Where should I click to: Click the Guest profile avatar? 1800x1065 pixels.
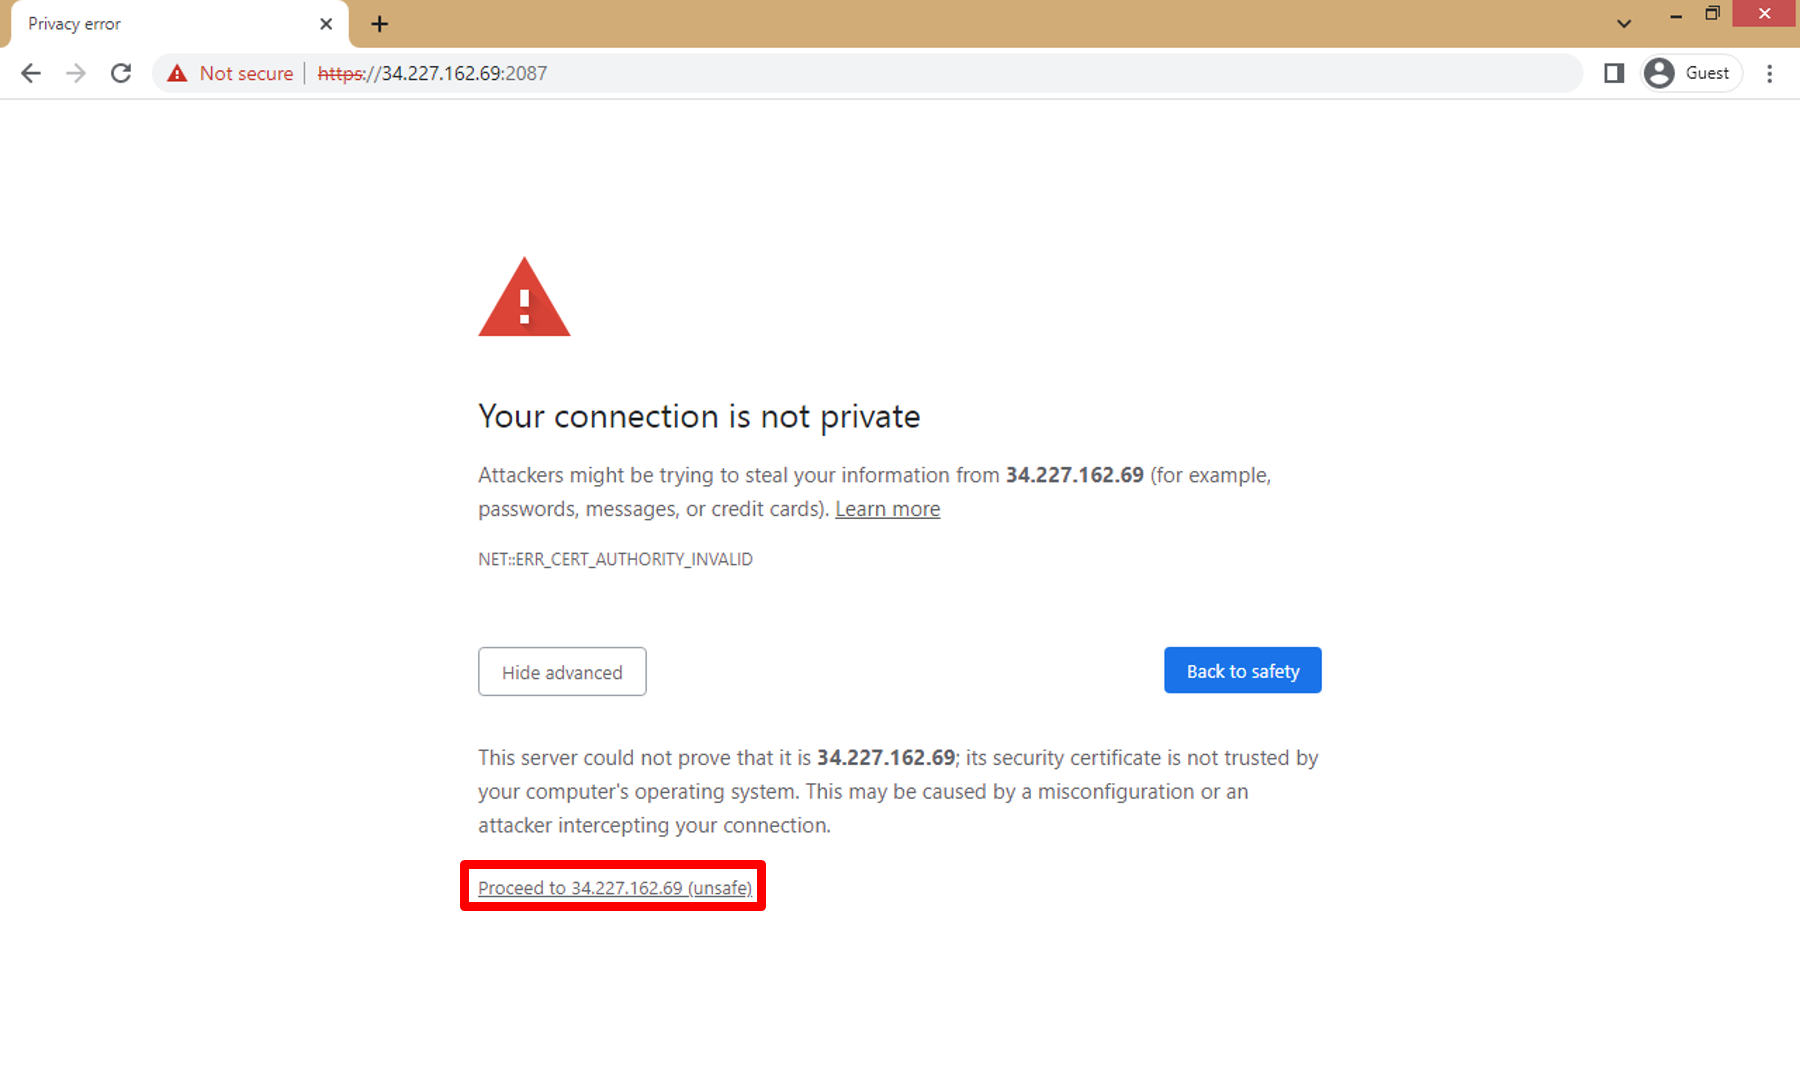(1659, 73)
